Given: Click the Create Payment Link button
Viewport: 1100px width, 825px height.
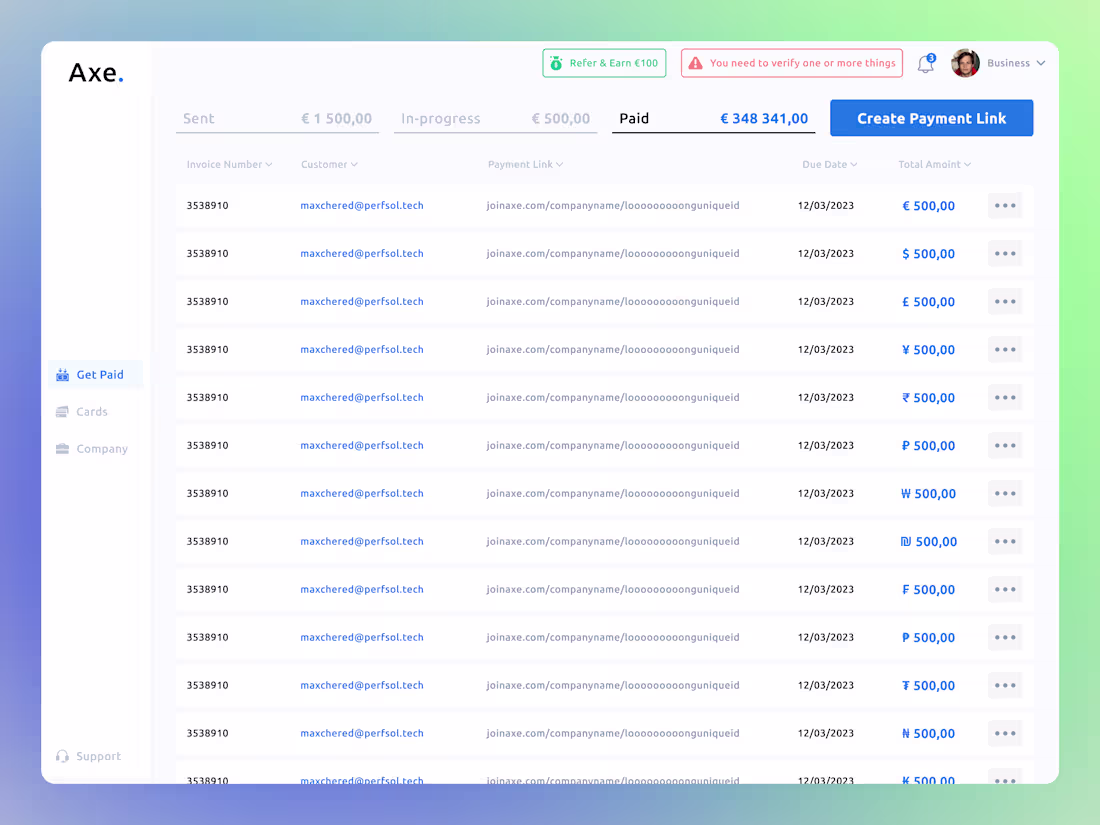Looking at the screenshot, I should point(931,118).
